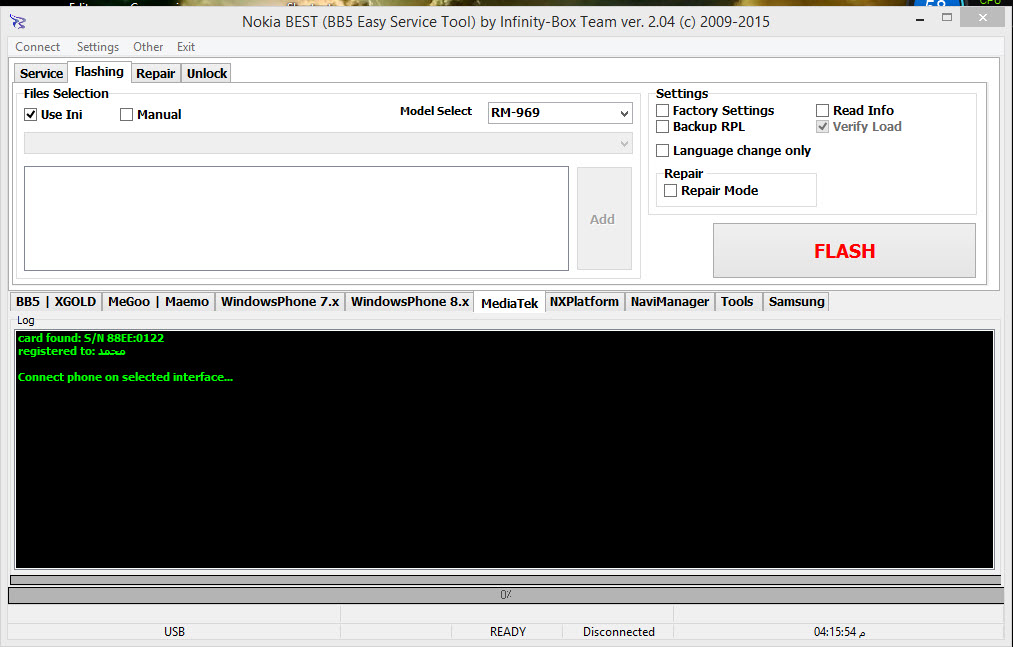This screenshot has height=647, width=1013.
Task: Select the WindowsPhone 7.x tab
Action: 280,302
